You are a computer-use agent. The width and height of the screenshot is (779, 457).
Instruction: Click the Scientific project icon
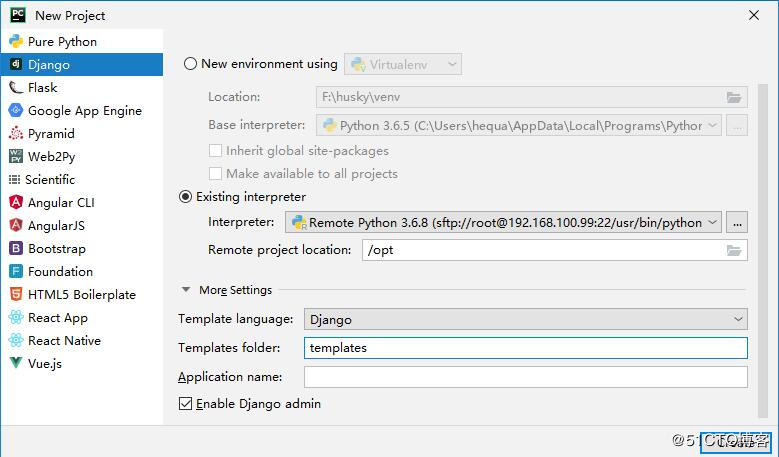(x=14, y=179)
